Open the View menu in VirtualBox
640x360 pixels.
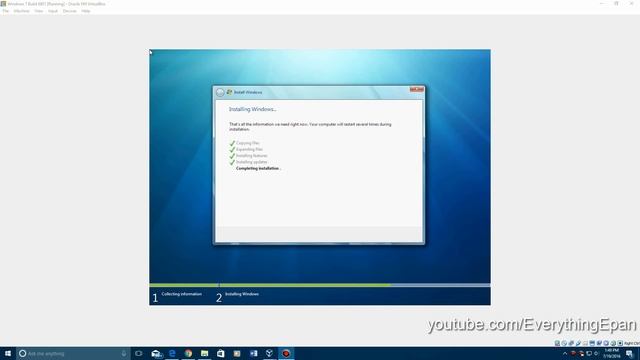[39, 11]
